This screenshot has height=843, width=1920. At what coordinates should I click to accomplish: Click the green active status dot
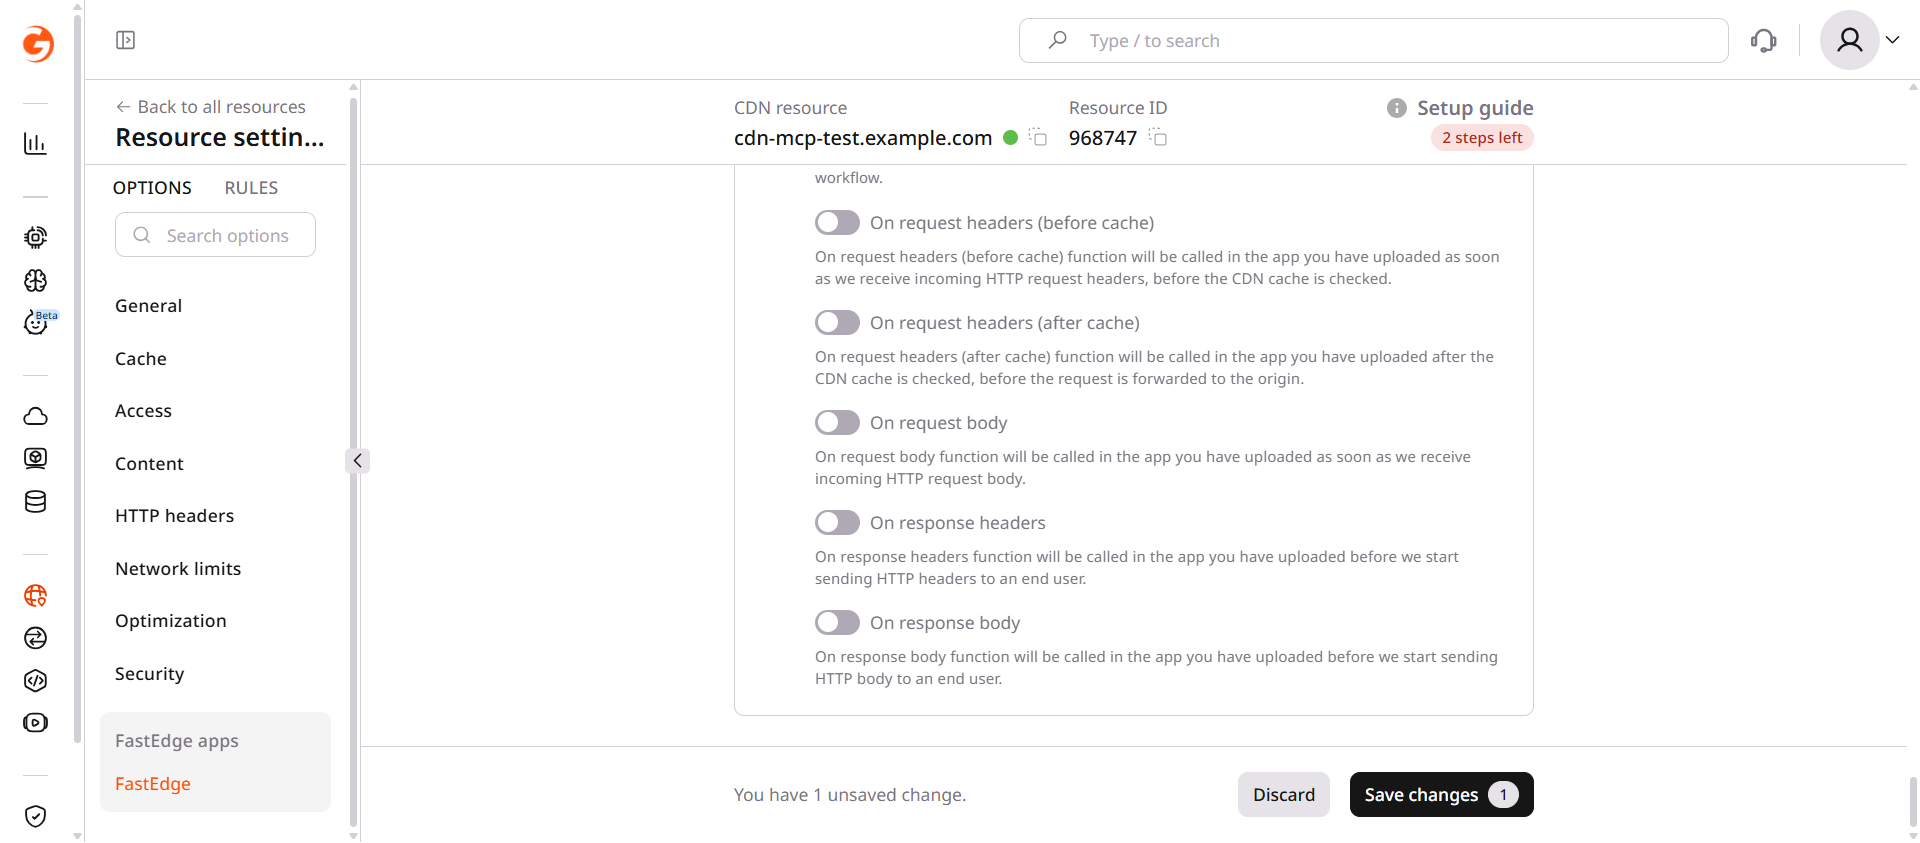point(1010,138)
